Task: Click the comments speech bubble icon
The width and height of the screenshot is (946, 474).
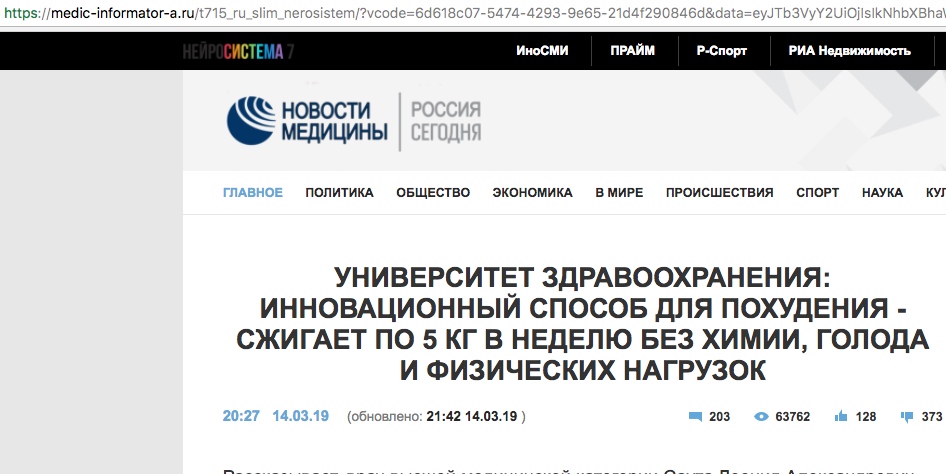Action: coord(695,416)
